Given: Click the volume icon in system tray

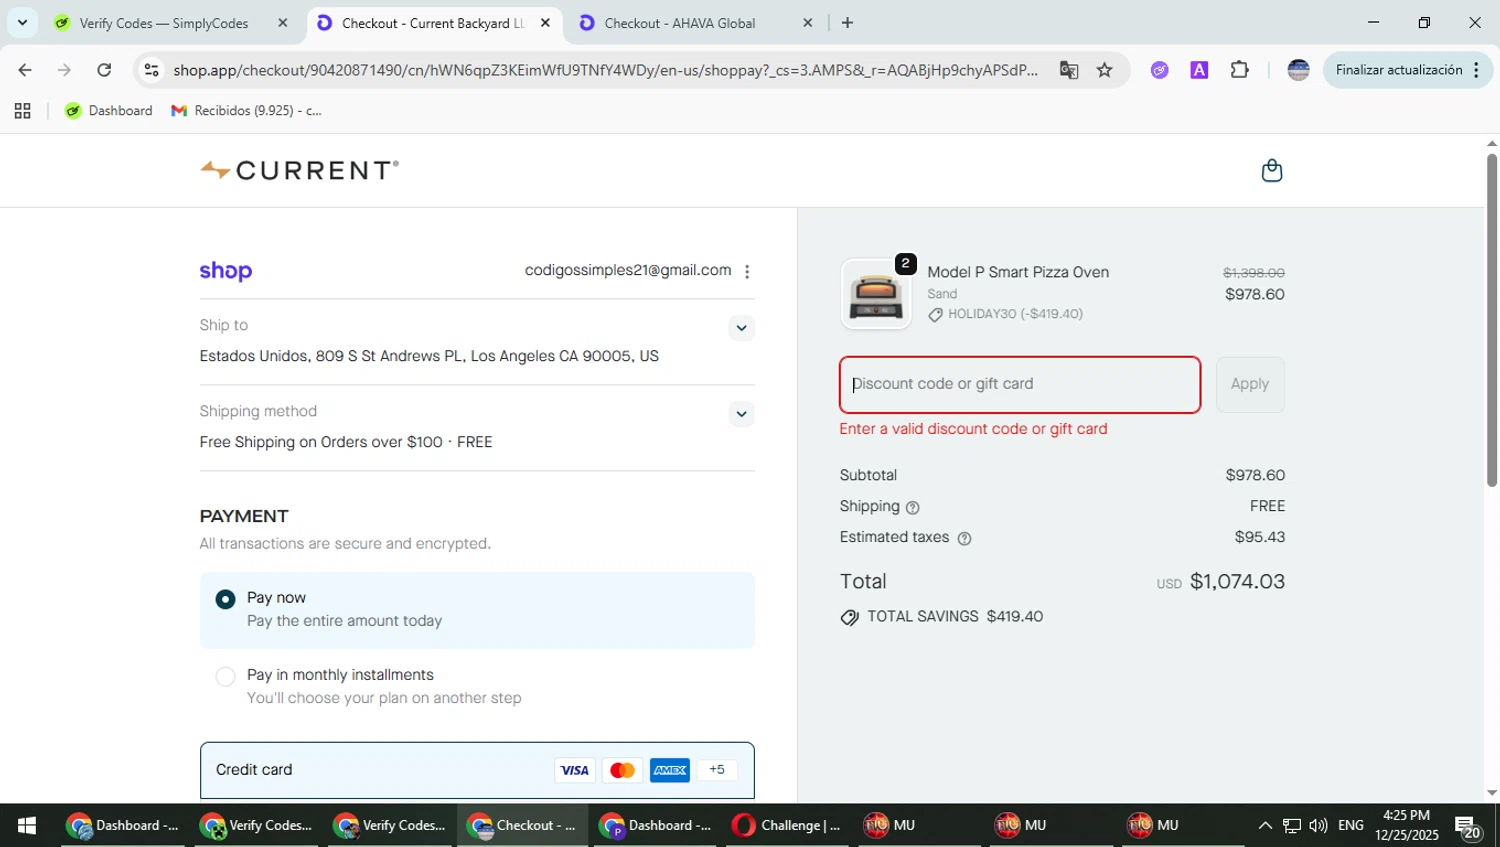Looking at the screenshot, I should (x=1318, y=826).
